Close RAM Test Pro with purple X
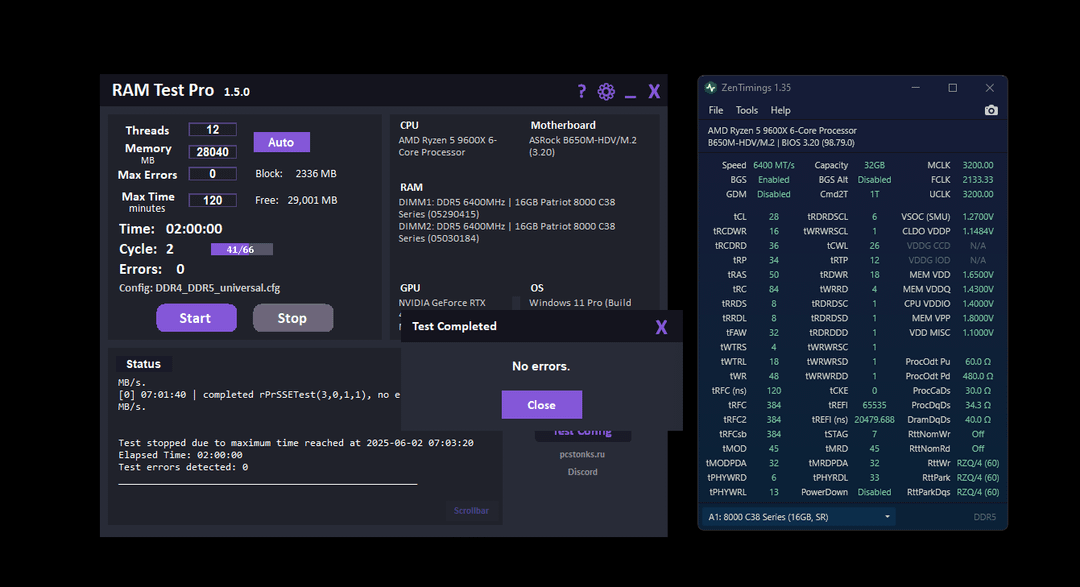The height and width of the screenshot is (587, 1080). [x=654, y=92]
